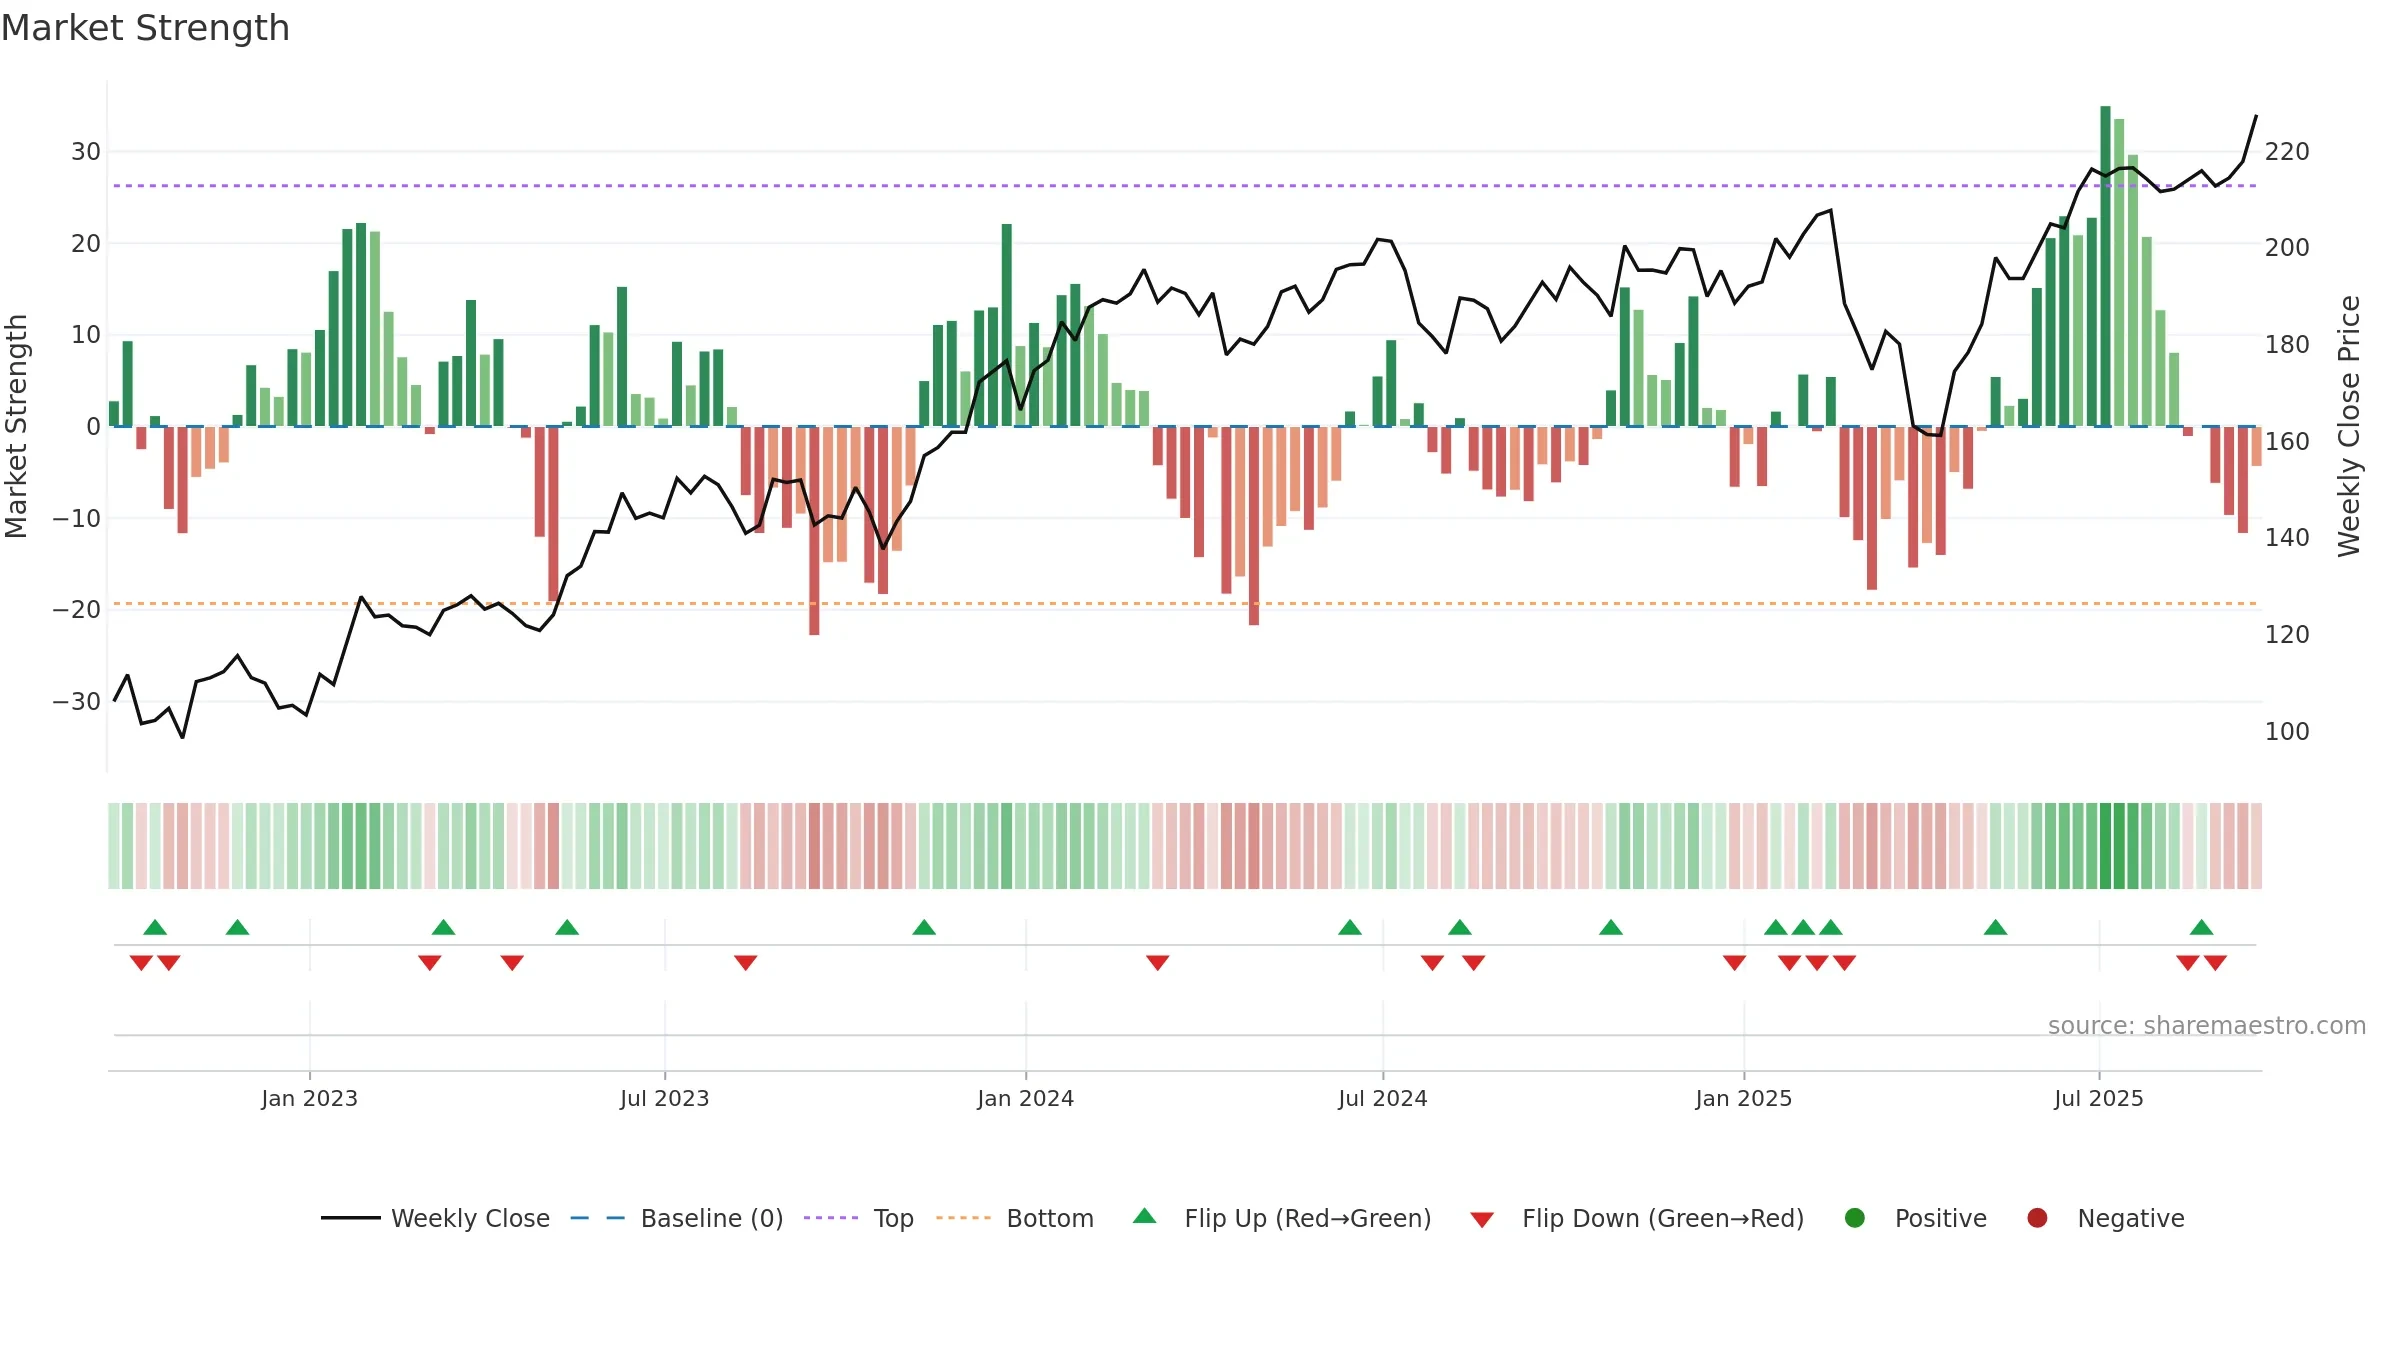
Task: Click the −20 strength axis tick label
Action: [77, 610]
